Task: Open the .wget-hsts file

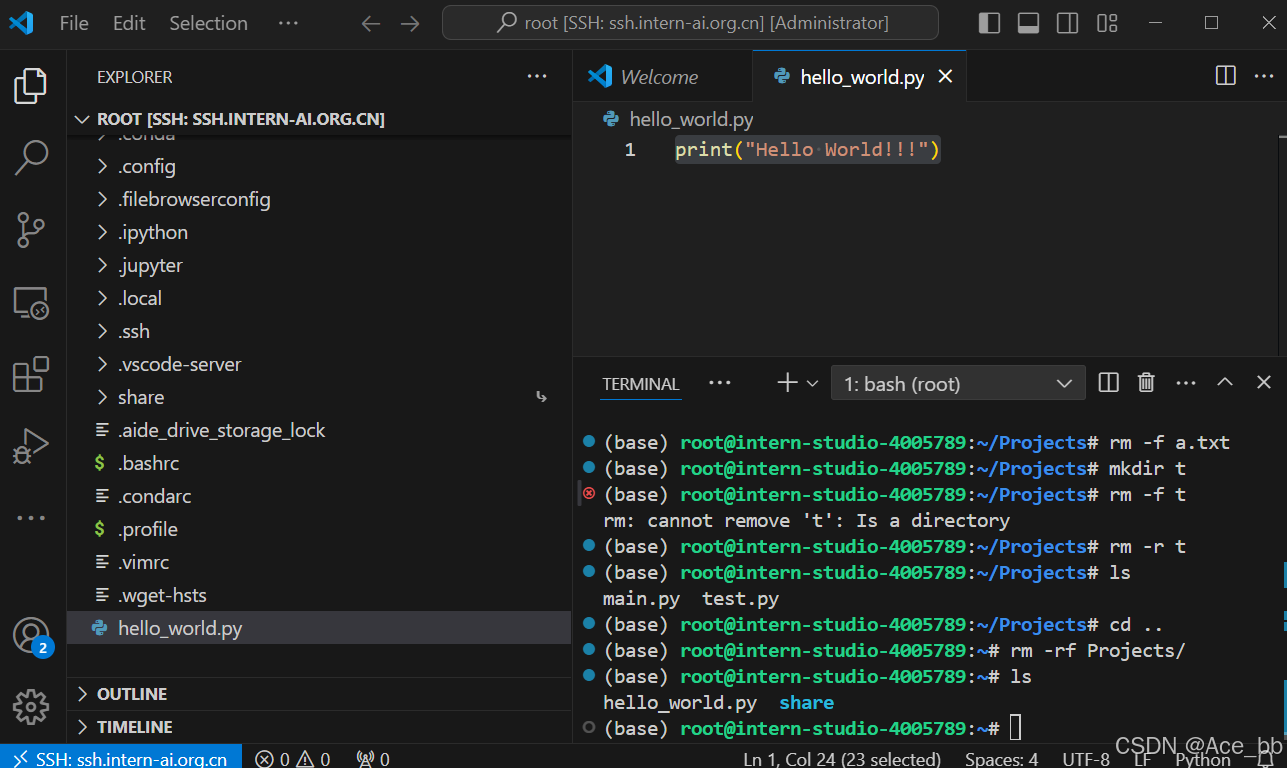Action: point(319,595)
